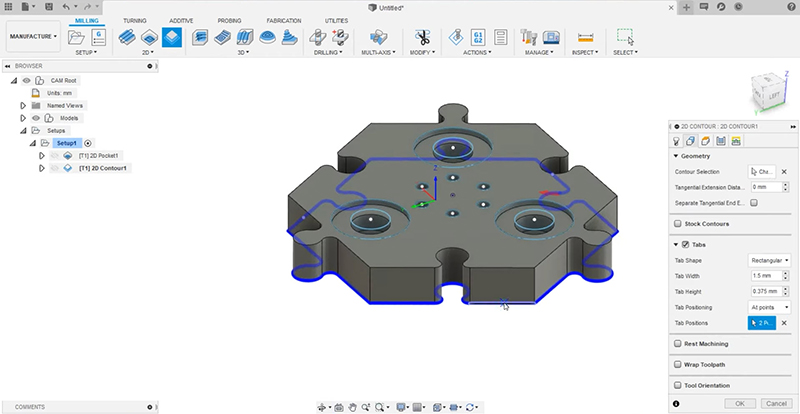
Task: Select the highlighted 2D Contour toolbar icon
Action: [x=171, y=37]
